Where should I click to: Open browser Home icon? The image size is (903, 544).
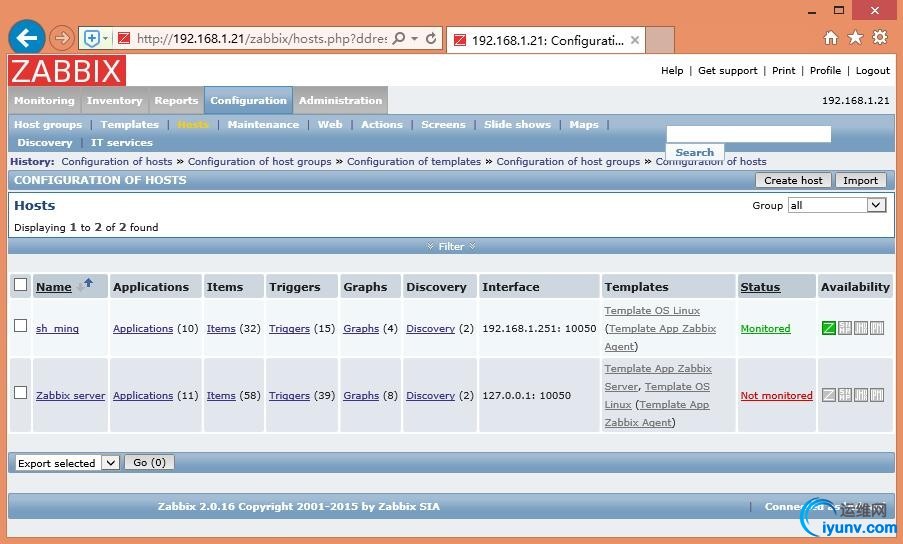830,38
